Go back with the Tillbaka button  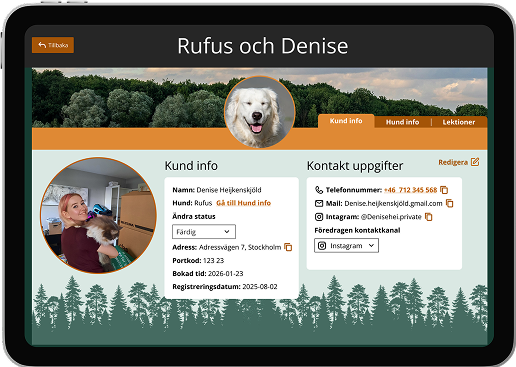[x=53, y=45]
